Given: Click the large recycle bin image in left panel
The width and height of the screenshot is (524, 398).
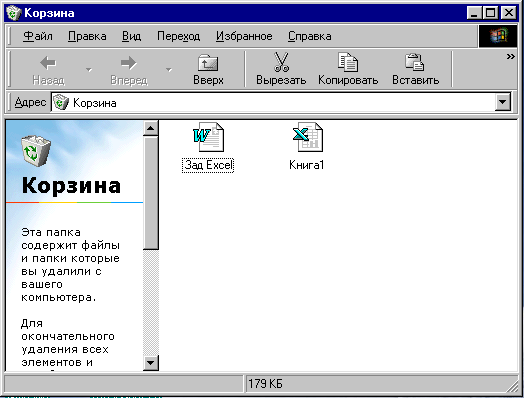Looking at the screenshot, I should [35, 151].
